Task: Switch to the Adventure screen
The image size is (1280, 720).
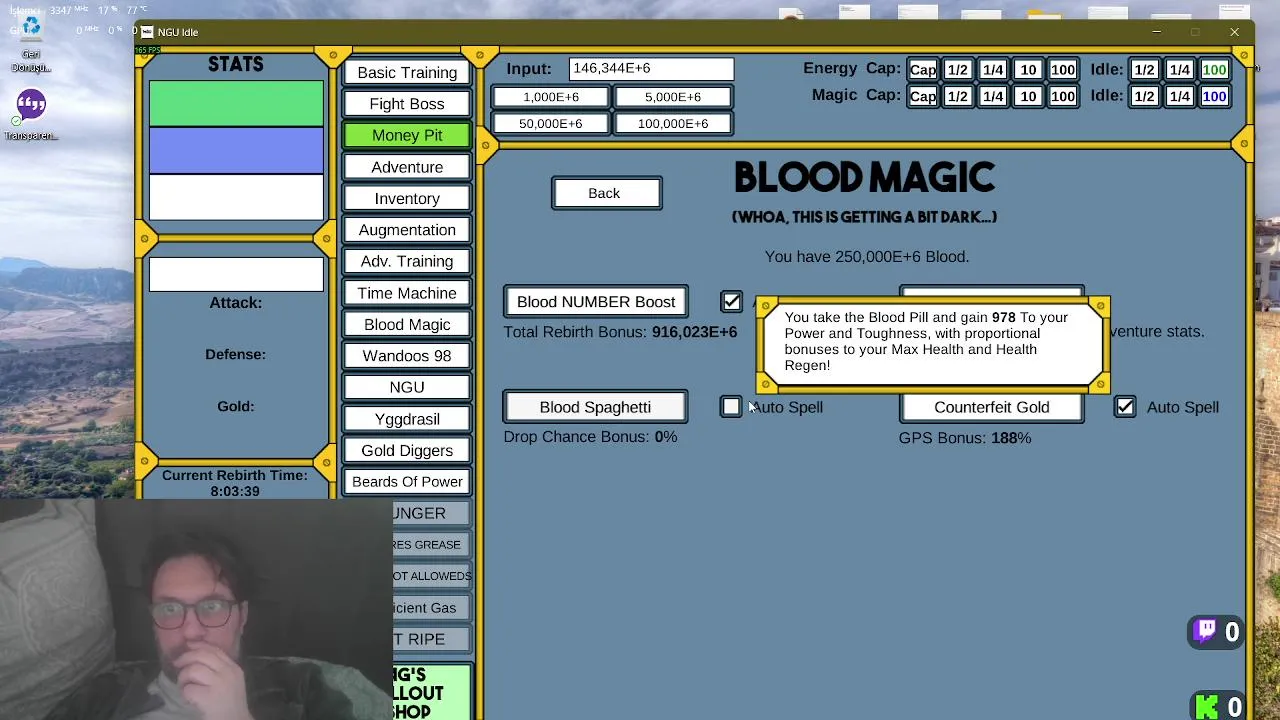Action: click(407, 167)
